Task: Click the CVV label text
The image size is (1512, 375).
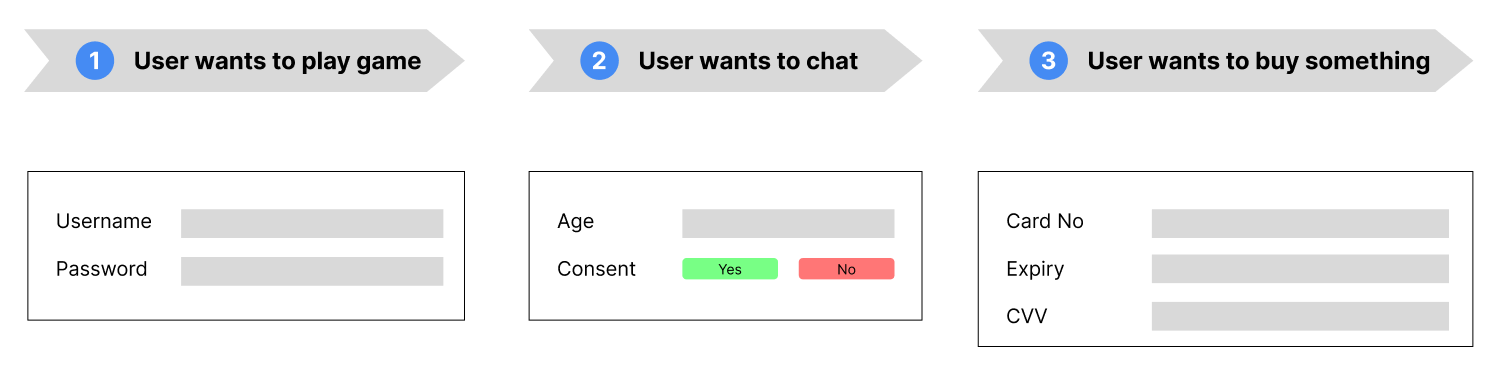Action: click(x=1027, y=317)
